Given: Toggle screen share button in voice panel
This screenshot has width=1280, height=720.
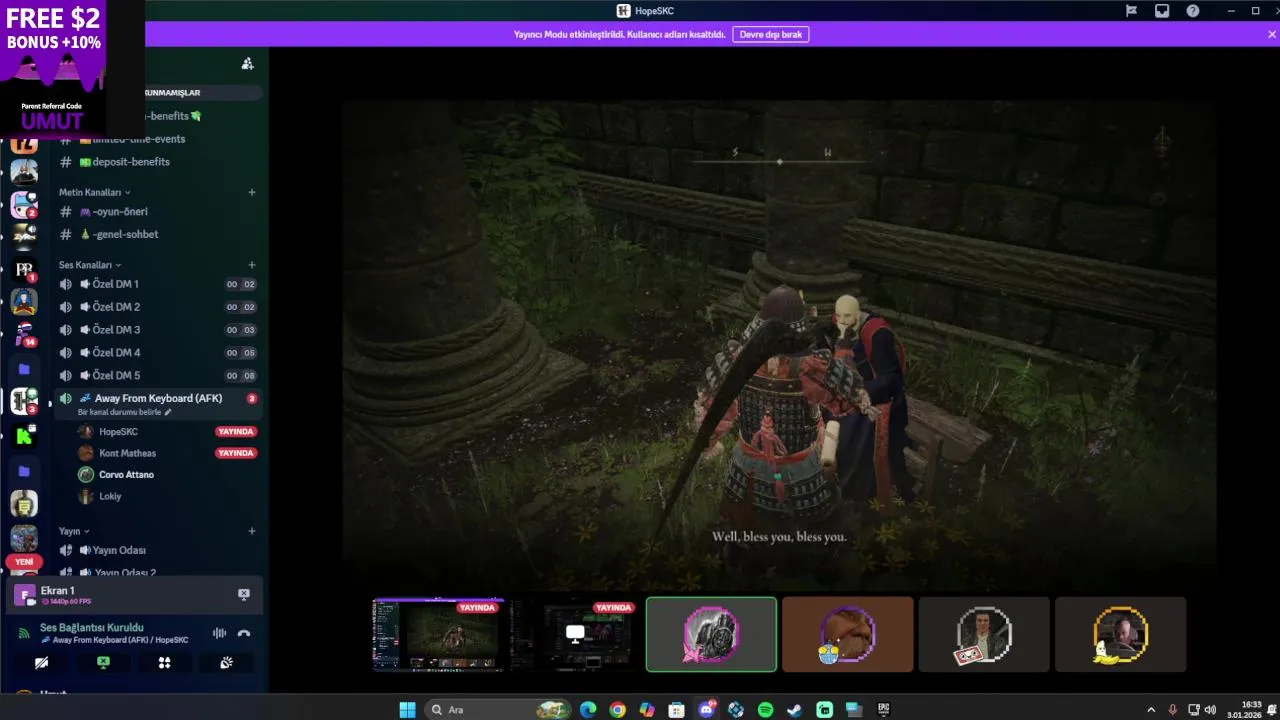Looking at the screenshot, I should click(x=103, y=662).
